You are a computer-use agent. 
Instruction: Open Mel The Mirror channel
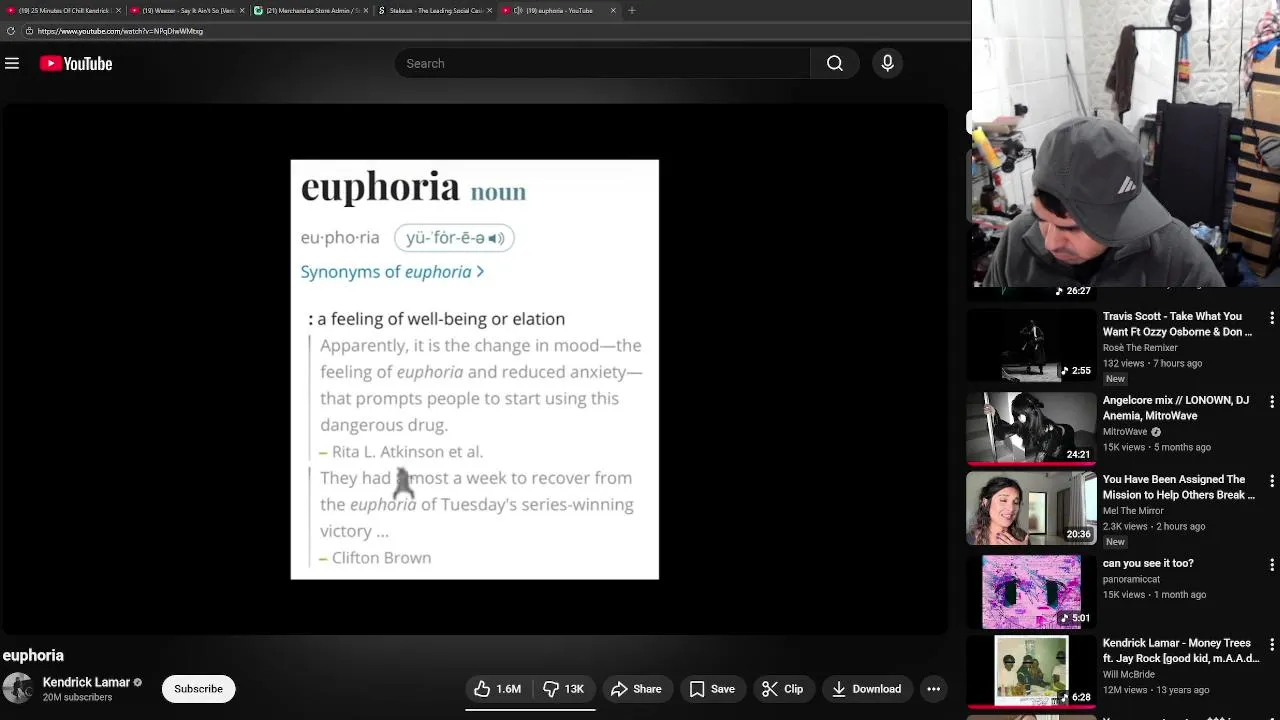click(x=1133, y=511)
